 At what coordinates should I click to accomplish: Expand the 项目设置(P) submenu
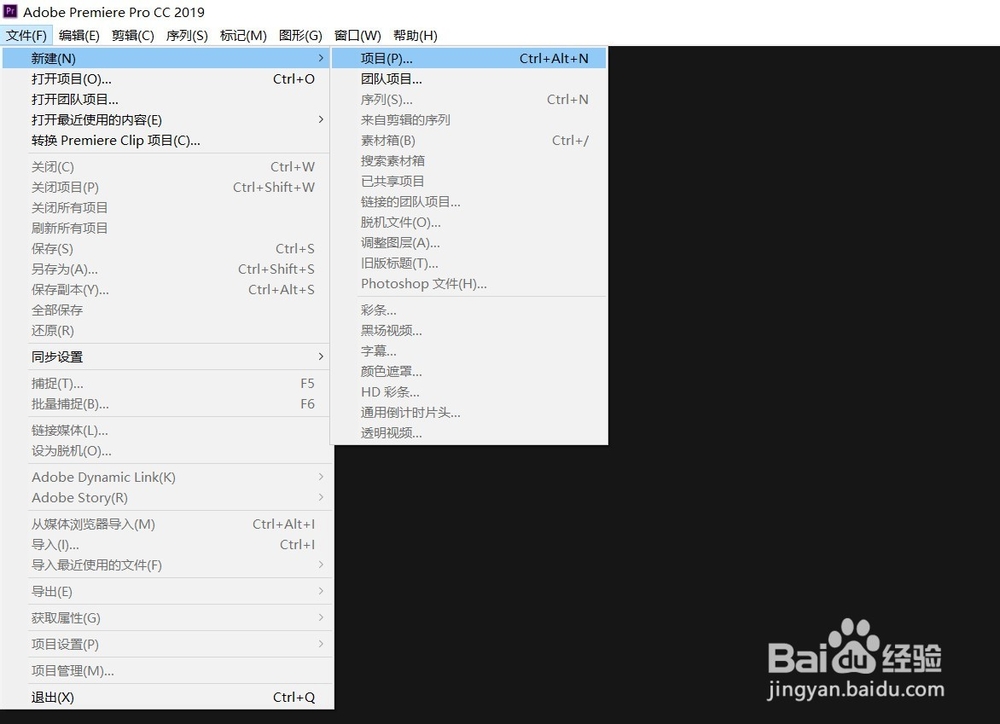tap(166, 644)
